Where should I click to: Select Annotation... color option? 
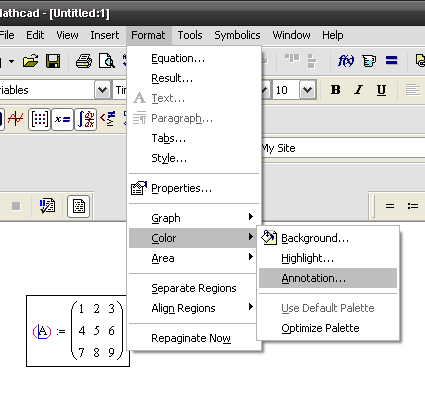[328, 278]
